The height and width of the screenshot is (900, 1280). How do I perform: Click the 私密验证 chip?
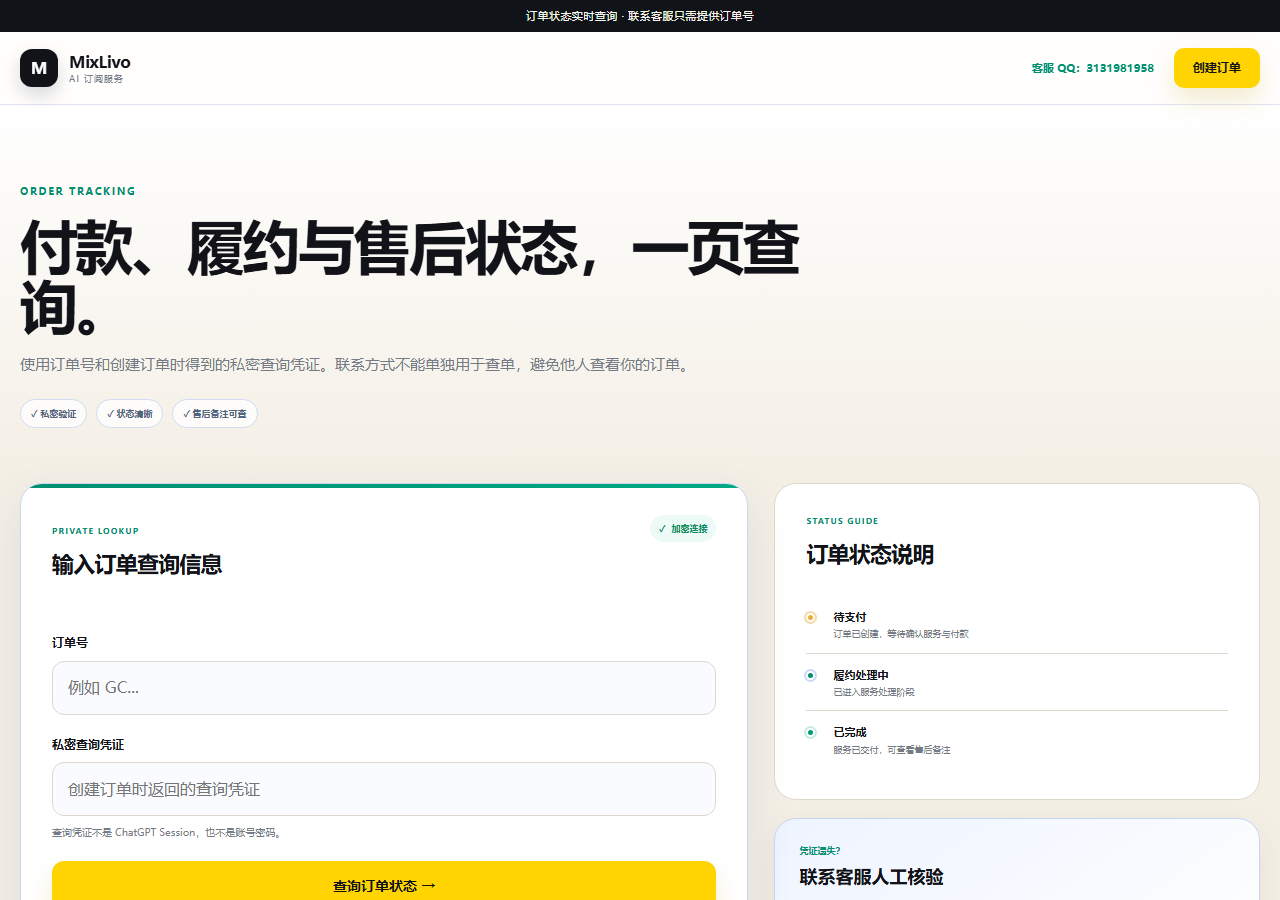coord(53,414)
